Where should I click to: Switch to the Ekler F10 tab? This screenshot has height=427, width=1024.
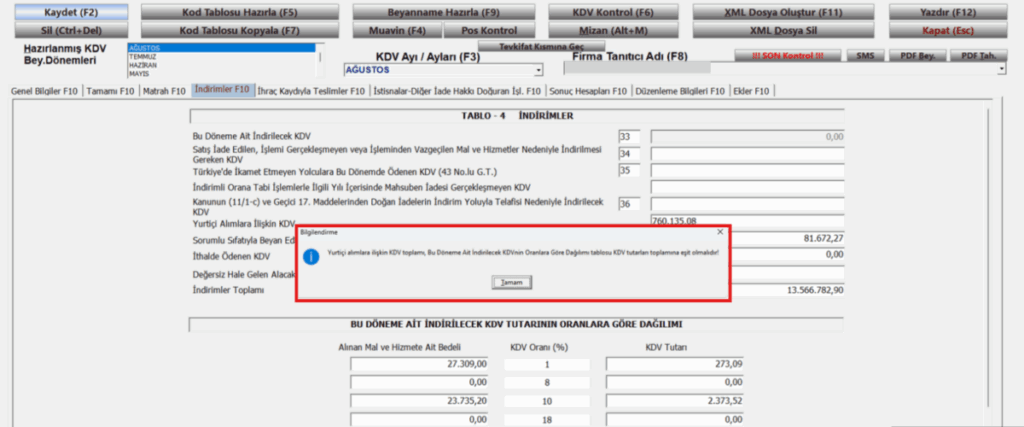click(752, 91)
